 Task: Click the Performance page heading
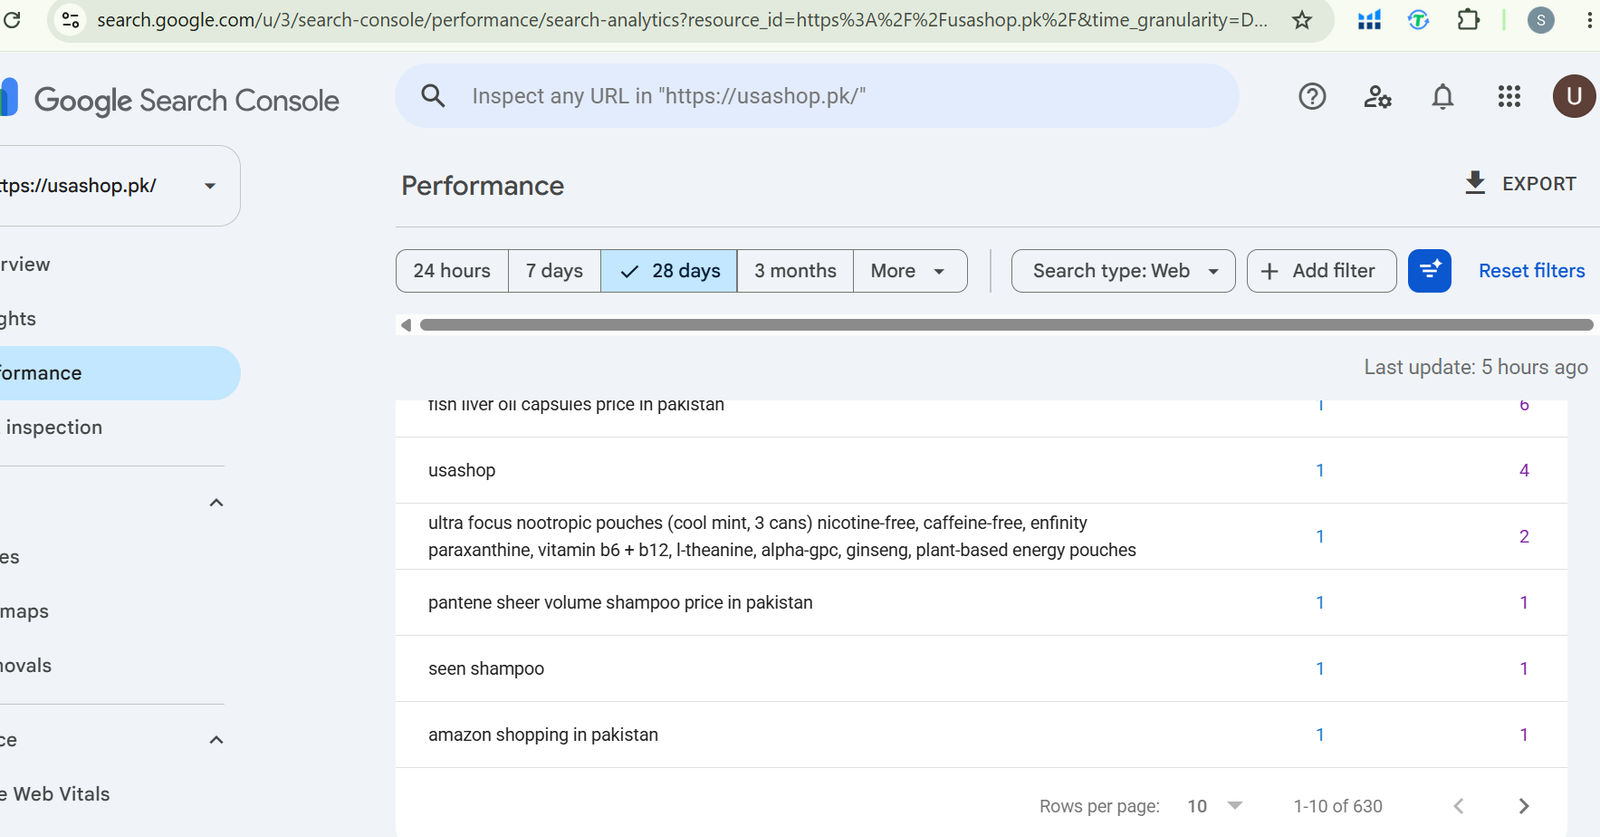[x=483, y=186]
